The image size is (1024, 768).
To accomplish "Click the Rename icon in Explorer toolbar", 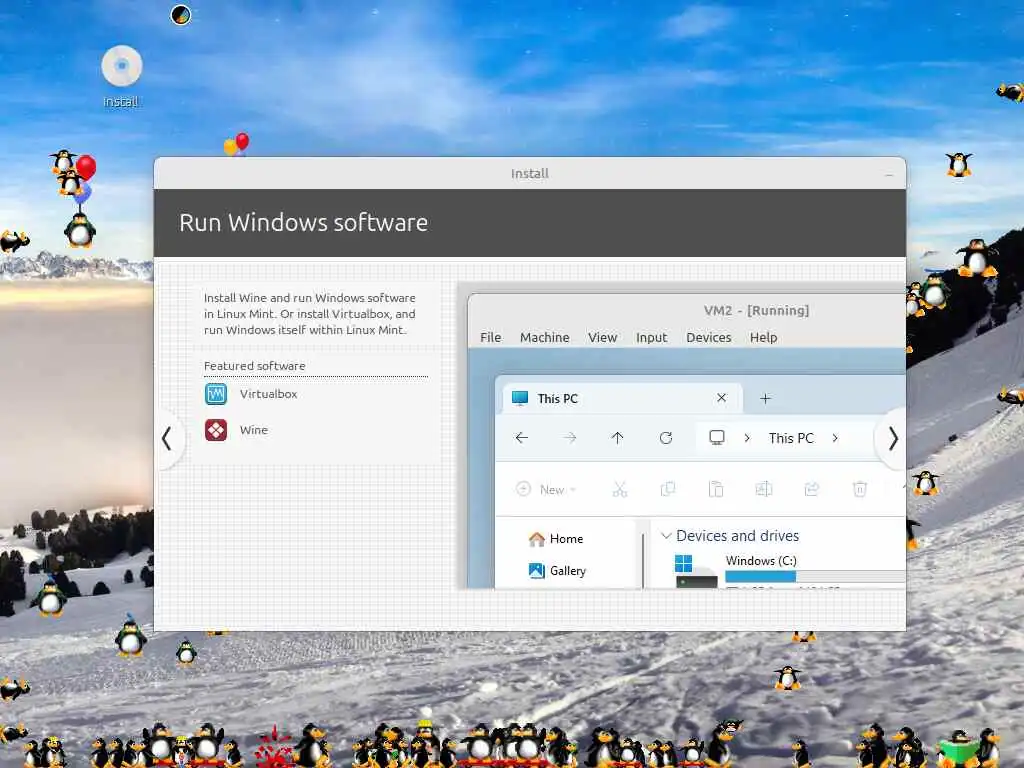I will (x=763, y=489).
